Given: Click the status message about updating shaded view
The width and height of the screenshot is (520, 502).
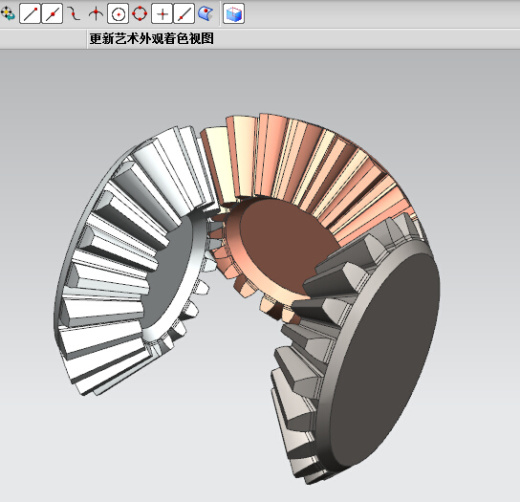Looking at the screenshot, I should click(152, 39).
